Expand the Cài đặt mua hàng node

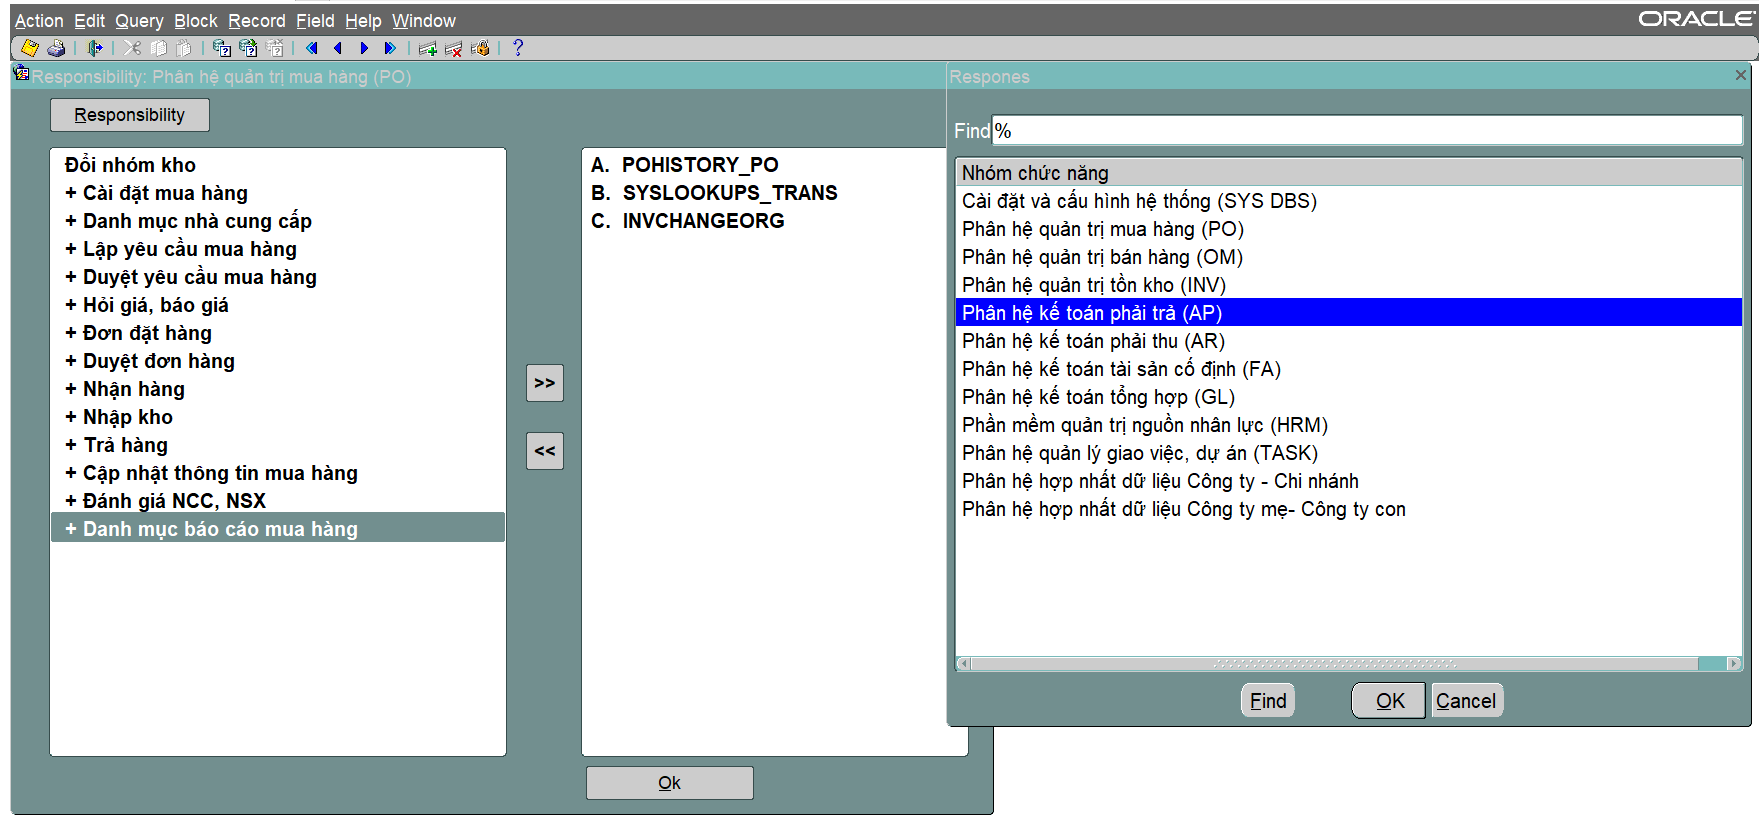tap(71, 193)
